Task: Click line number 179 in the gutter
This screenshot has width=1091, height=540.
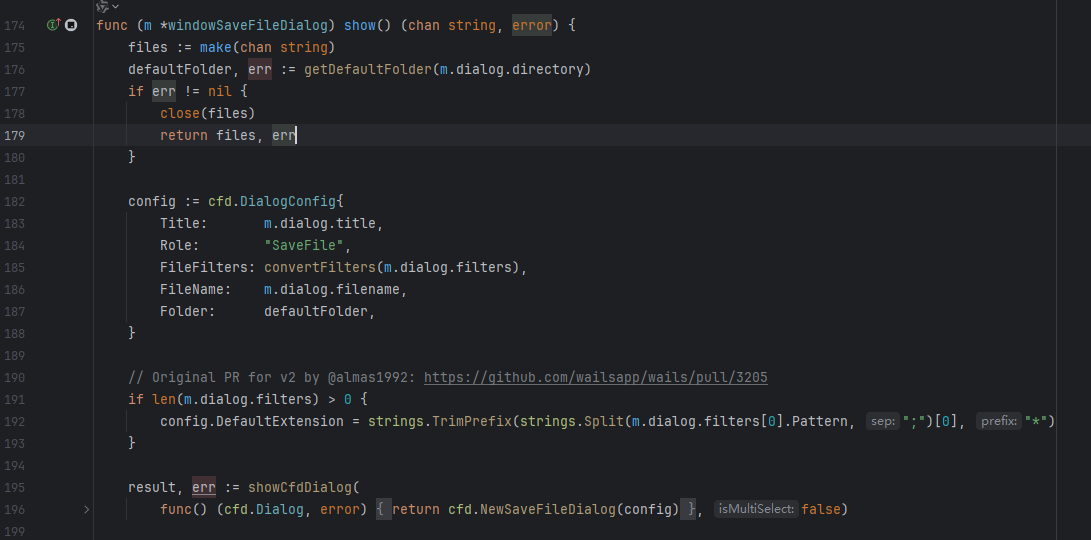Action: click(x=14, y=135)
